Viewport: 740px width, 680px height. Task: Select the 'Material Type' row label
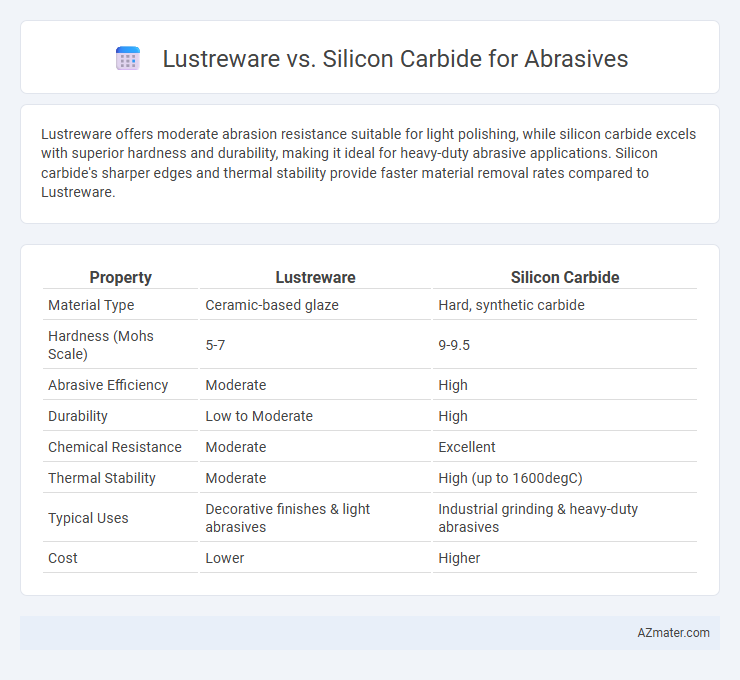[91, 305]
